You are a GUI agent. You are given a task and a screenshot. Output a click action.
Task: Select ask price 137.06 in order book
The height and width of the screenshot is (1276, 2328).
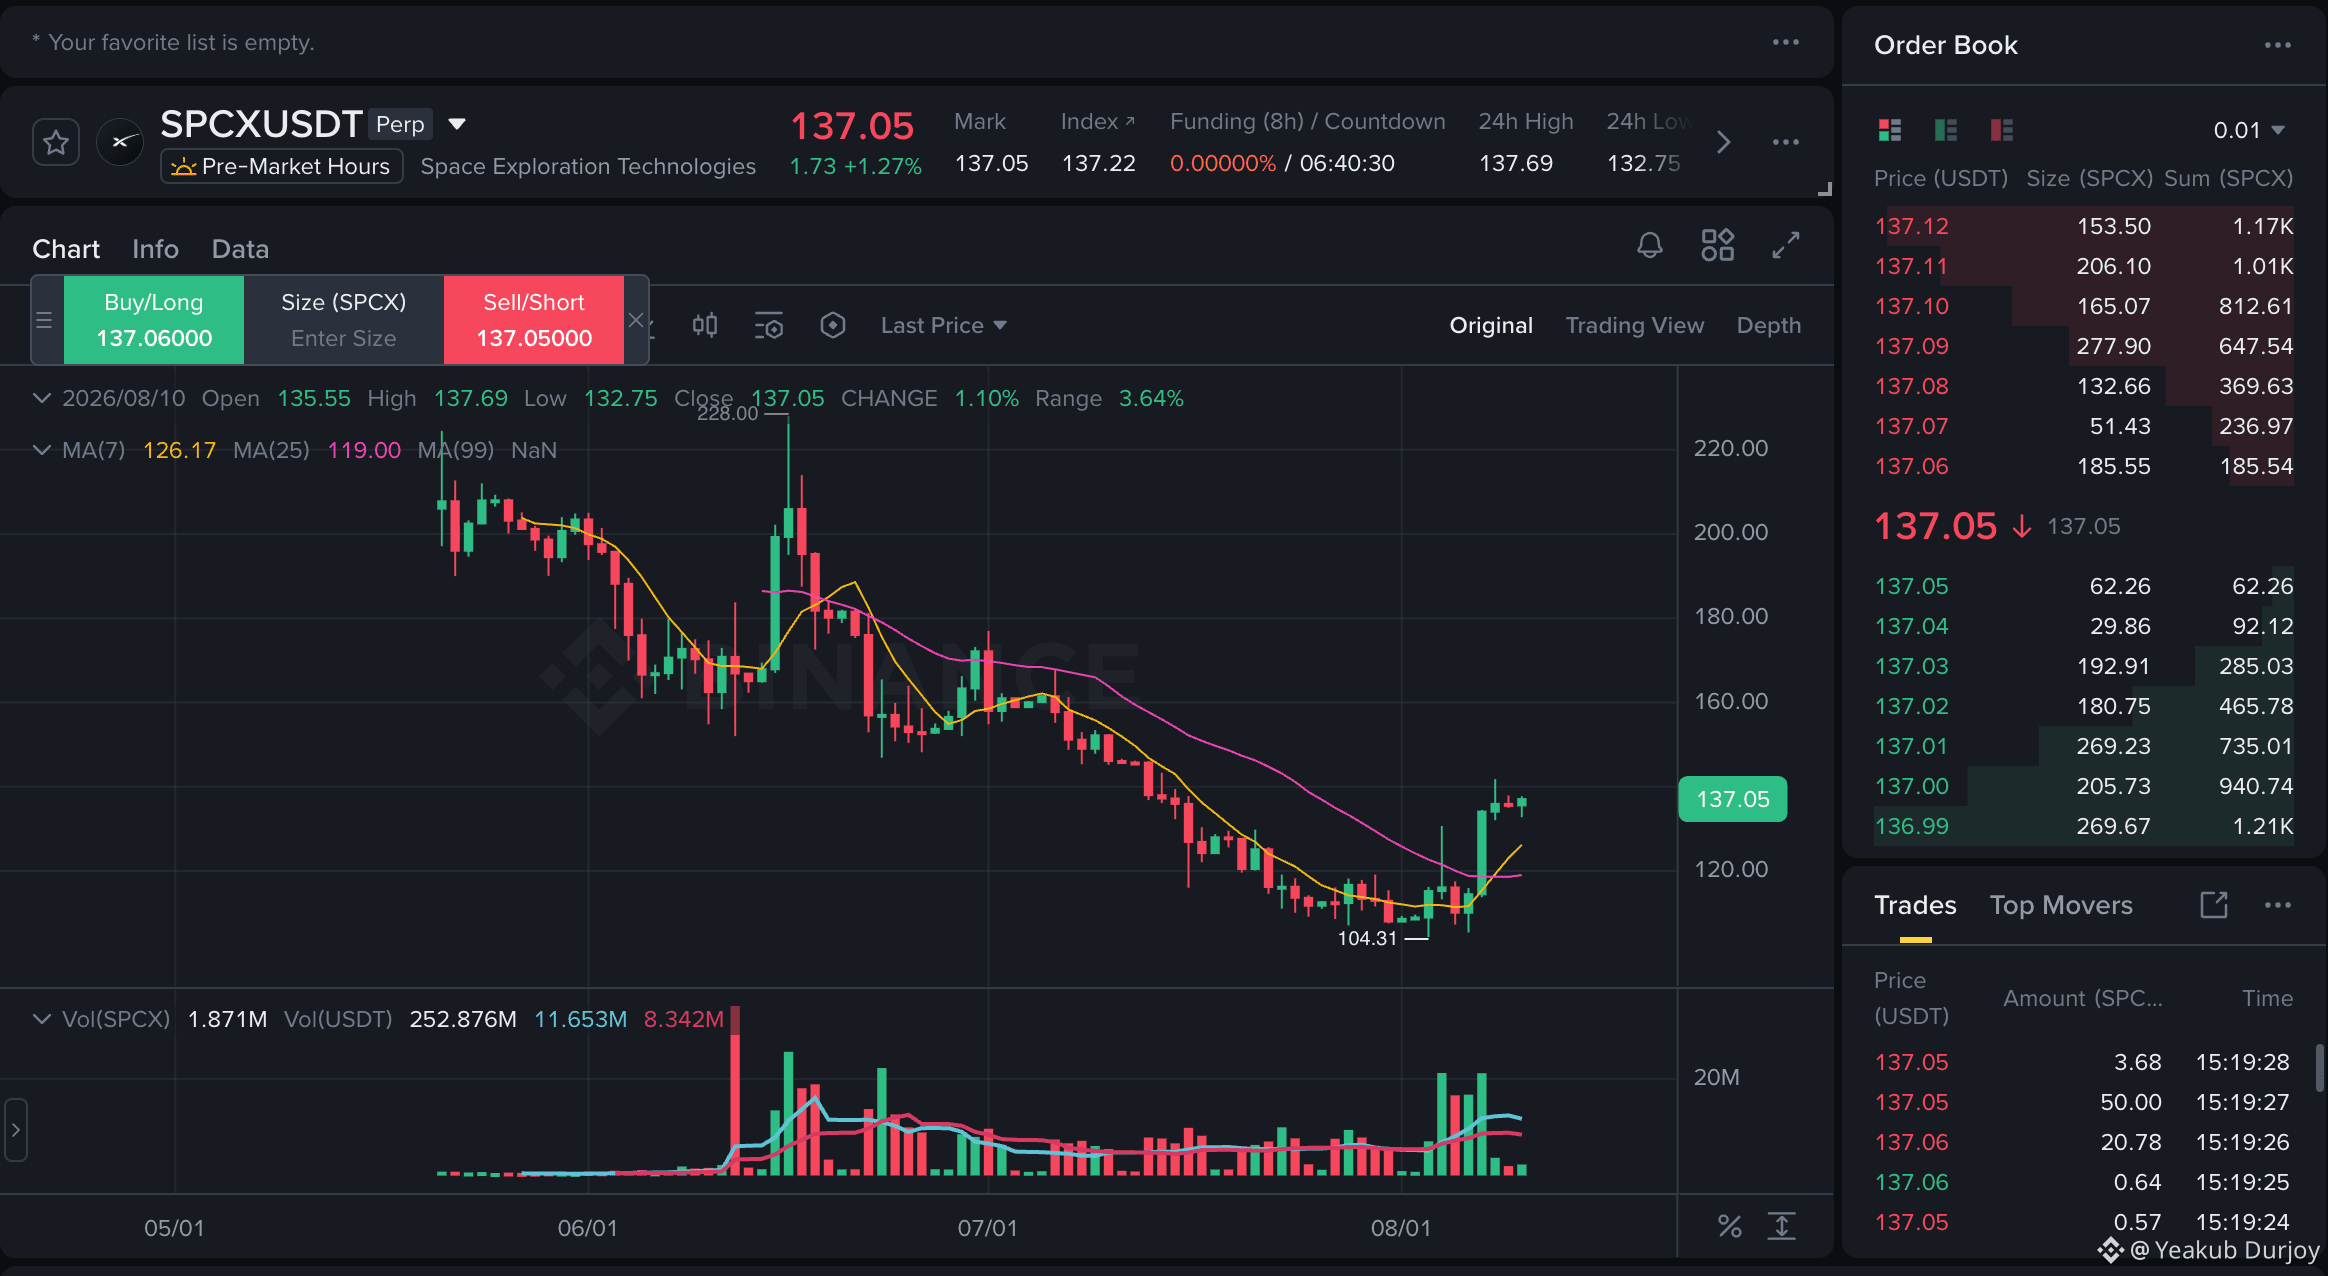[x=1911, y=466]
